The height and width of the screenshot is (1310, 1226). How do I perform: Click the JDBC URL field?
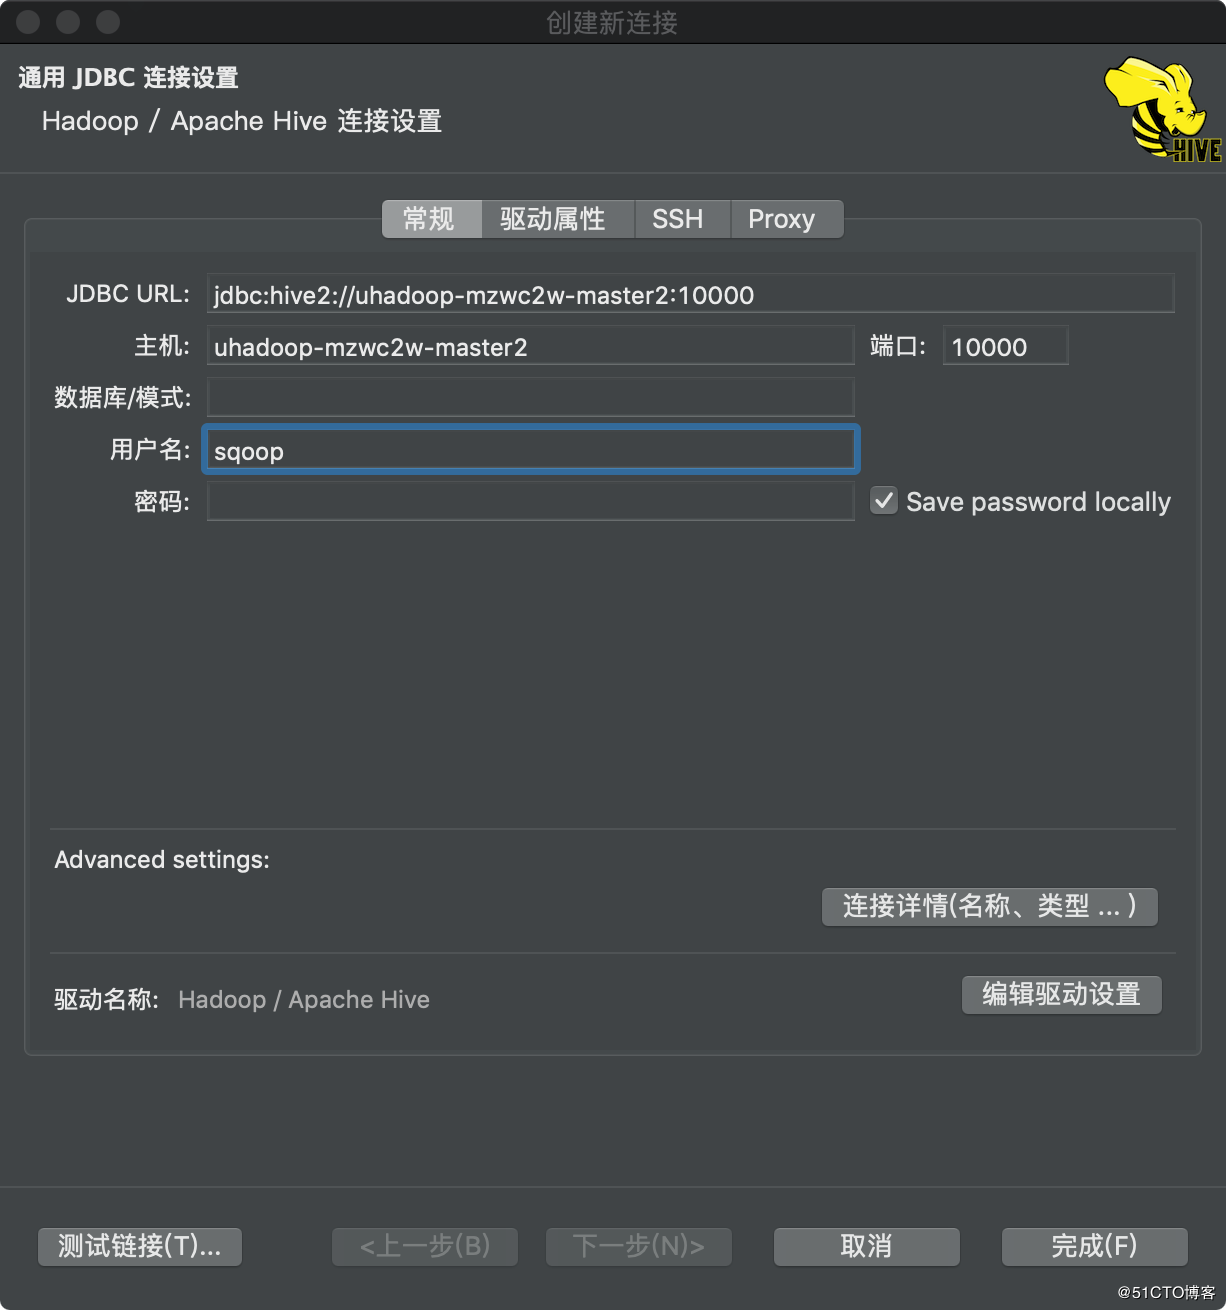pyautogui.click(x=690, y=294)
